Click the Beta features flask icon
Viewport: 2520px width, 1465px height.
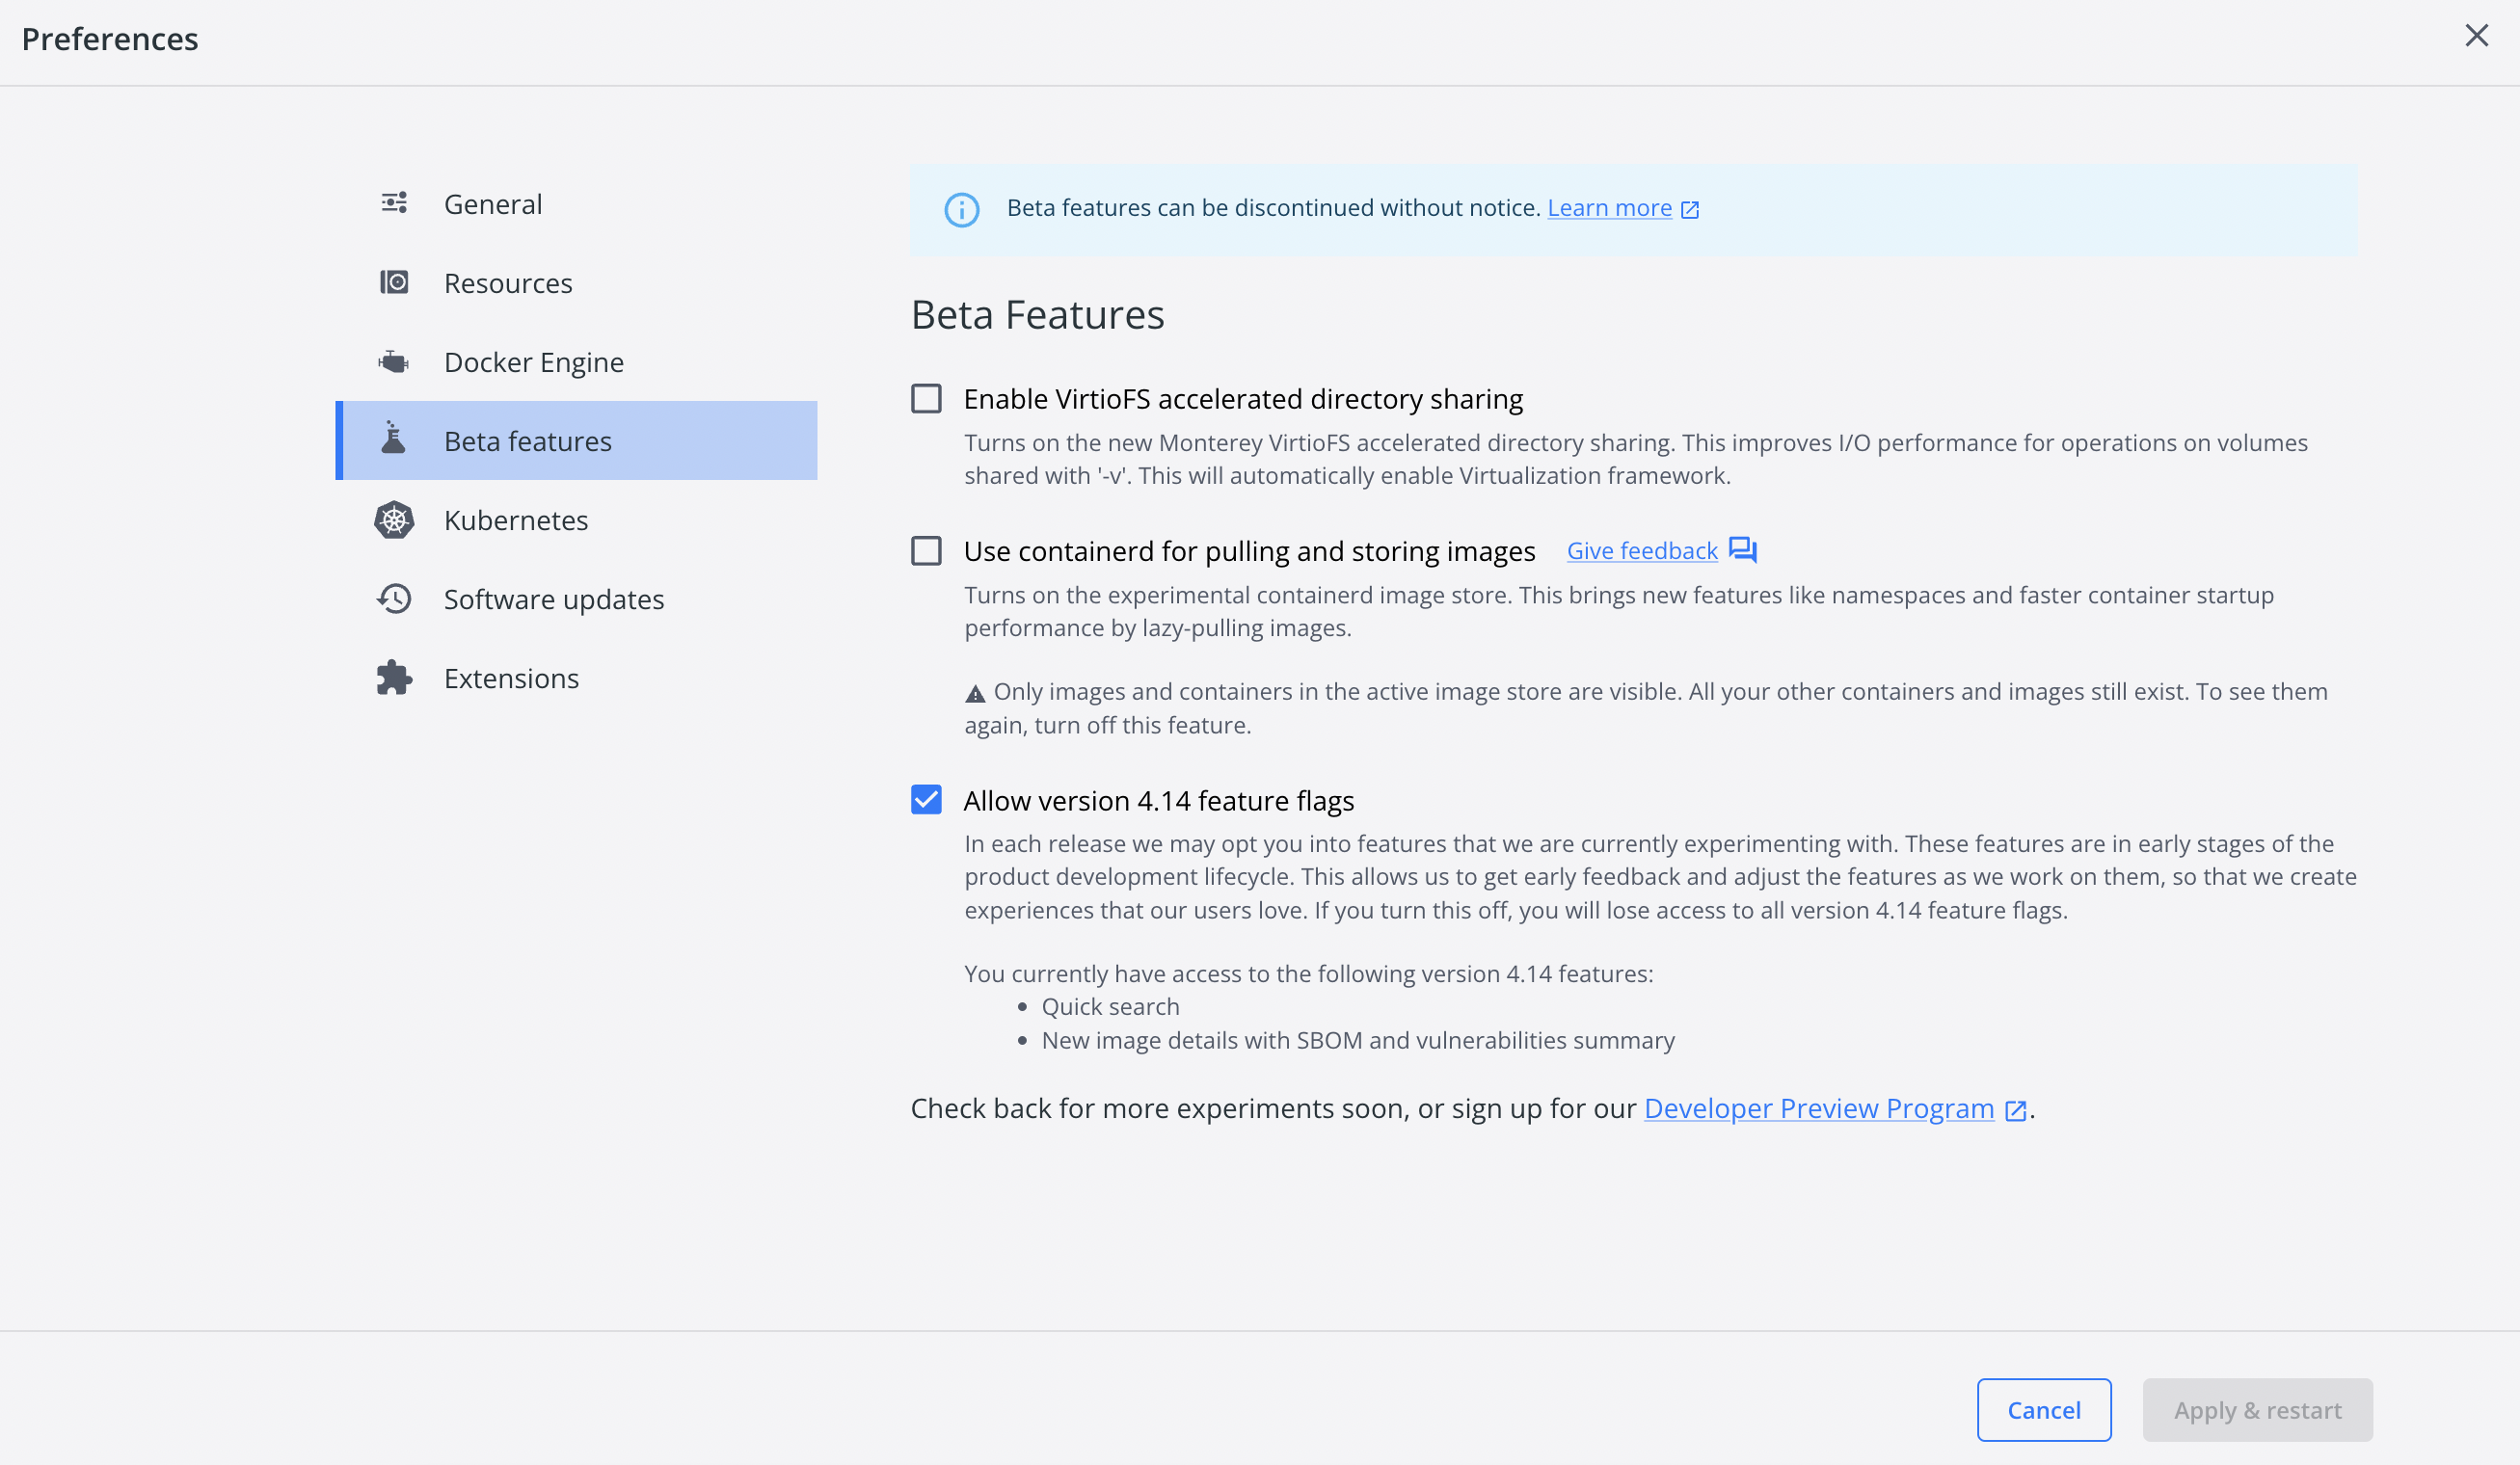(394, 440)
